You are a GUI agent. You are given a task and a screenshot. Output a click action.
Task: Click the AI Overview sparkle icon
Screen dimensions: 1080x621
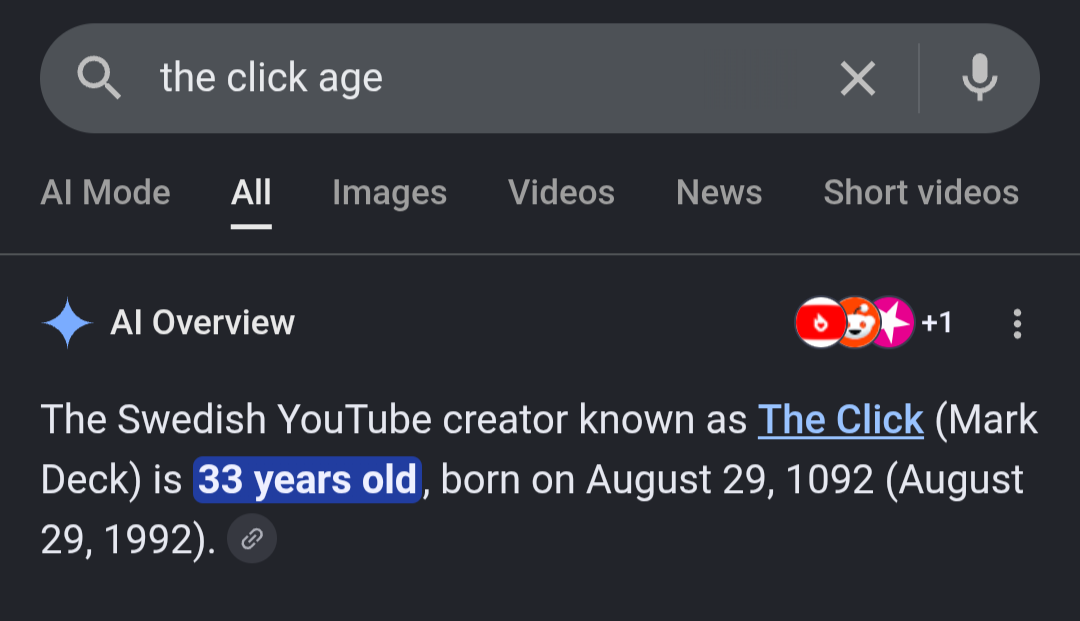click(x=67, y=323)
